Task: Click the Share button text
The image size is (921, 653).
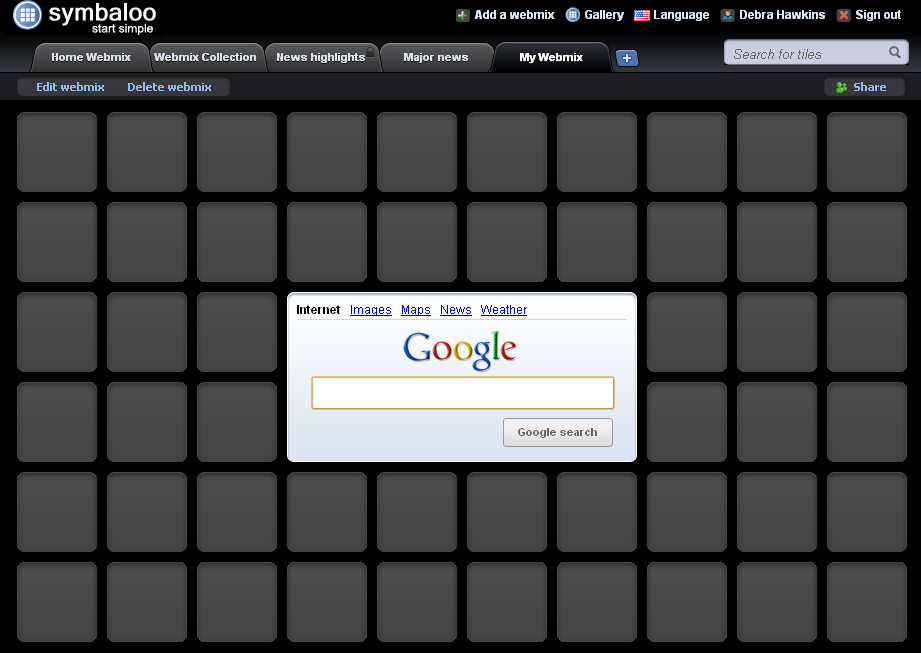Action: [869, 87]
